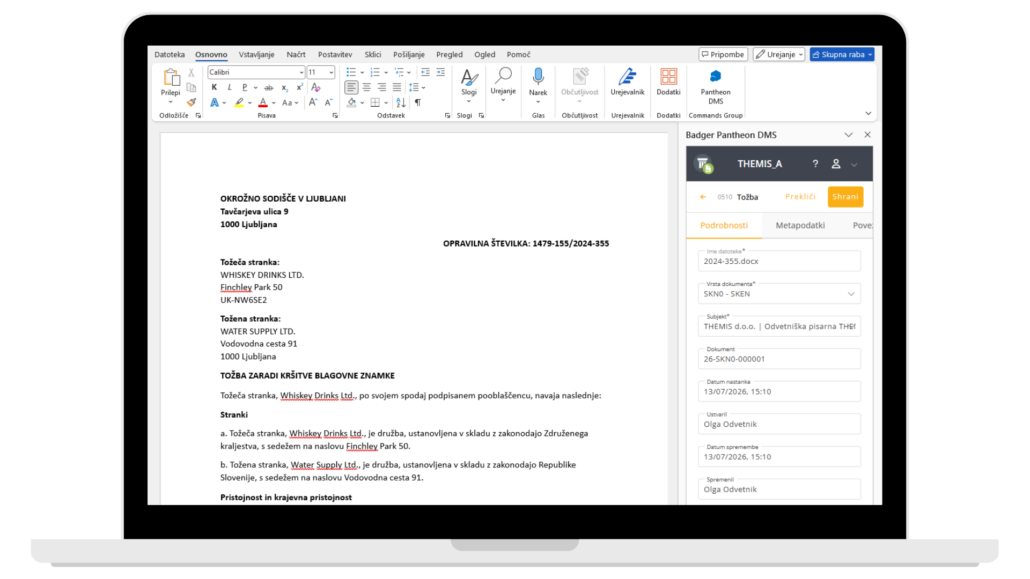1030x579 pixels.
Task: Toggle align left paragraph
Action: [351, 87]
